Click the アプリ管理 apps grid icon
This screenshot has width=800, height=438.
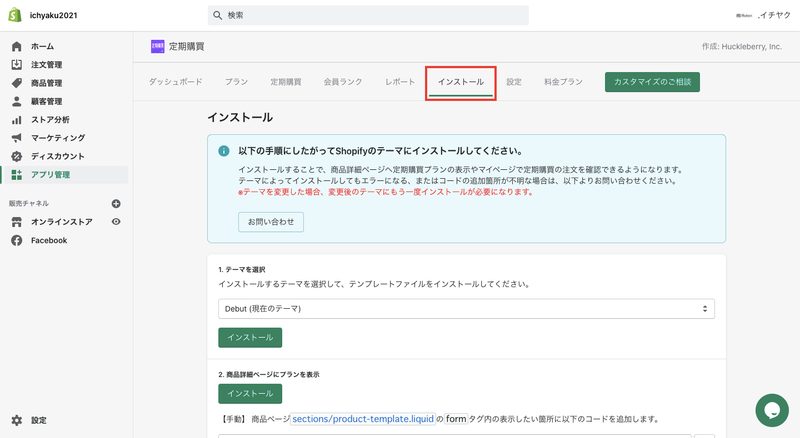tap(17, 175)
